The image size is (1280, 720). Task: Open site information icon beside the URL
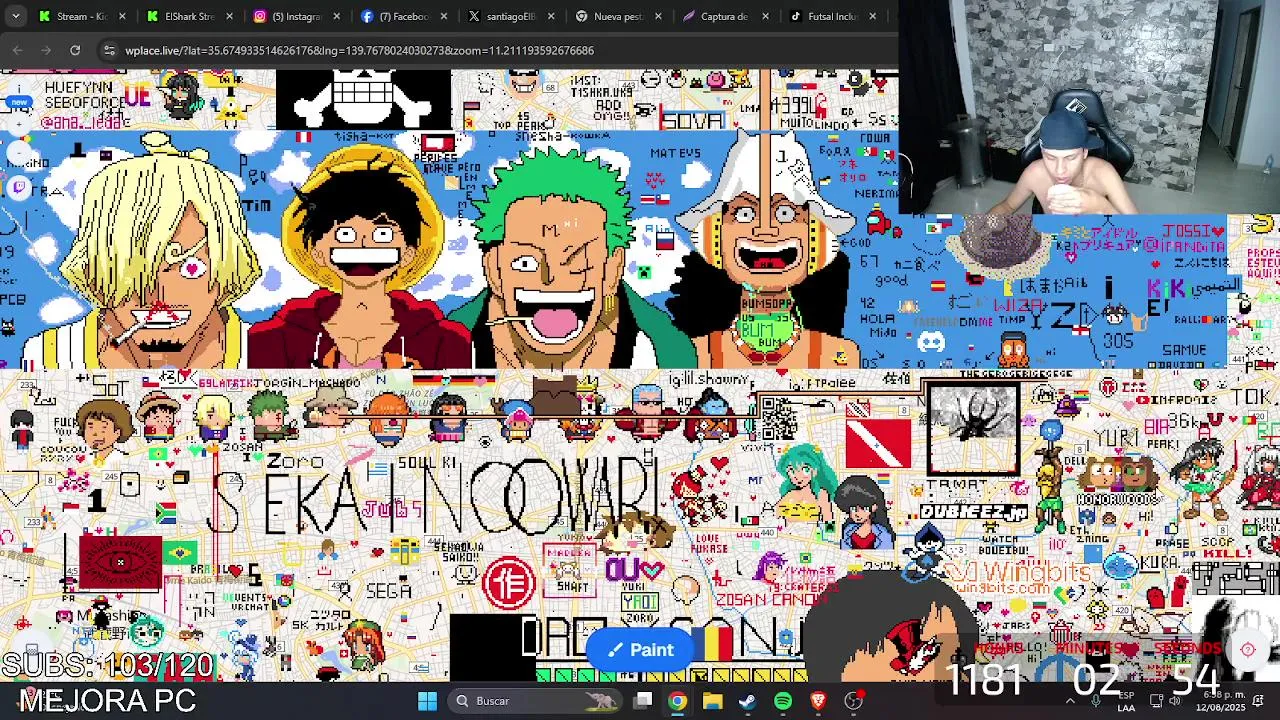pyautogui.click(x=108, y=50)
